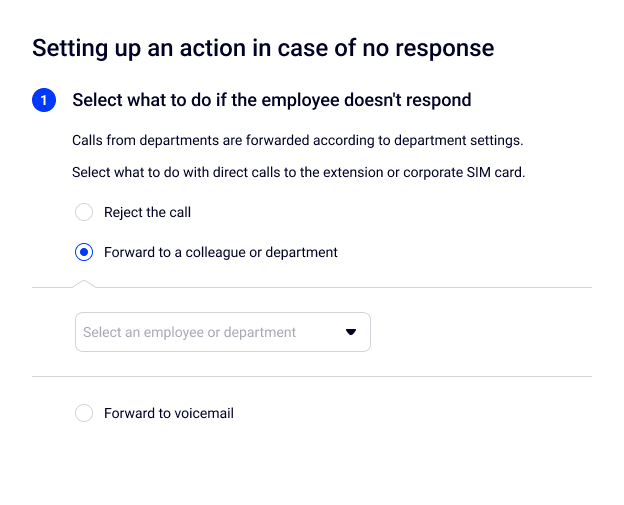Click the "Forward to a colleague or department" label
624x505 pixels.
tap(221, 252)
